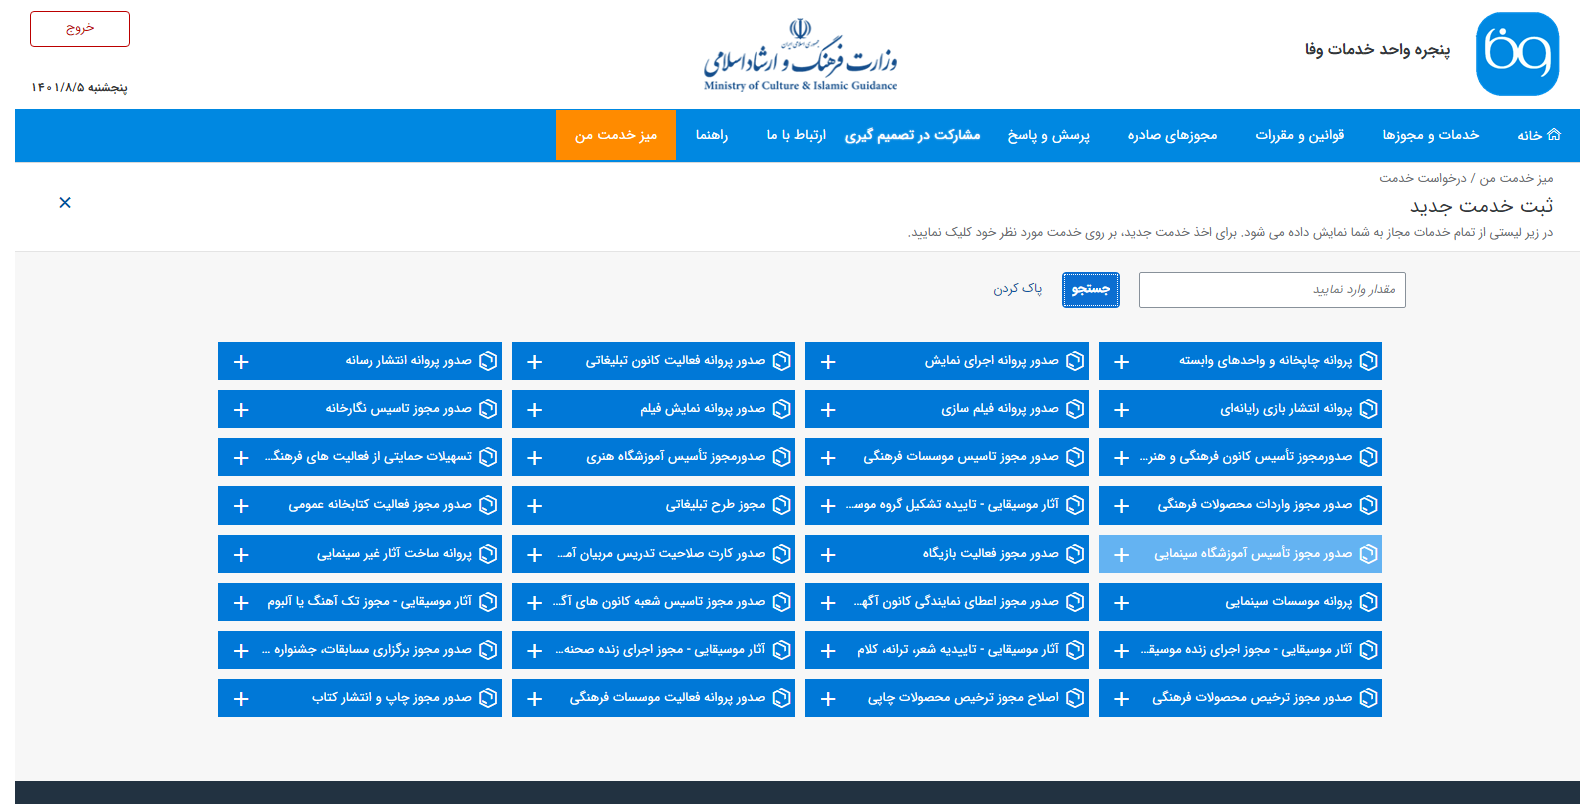Image resolution: width=1580 pixels, height=804 pixels.
Task: Open the پرسش و پاسخ menu
Action: coord(1048,135)
